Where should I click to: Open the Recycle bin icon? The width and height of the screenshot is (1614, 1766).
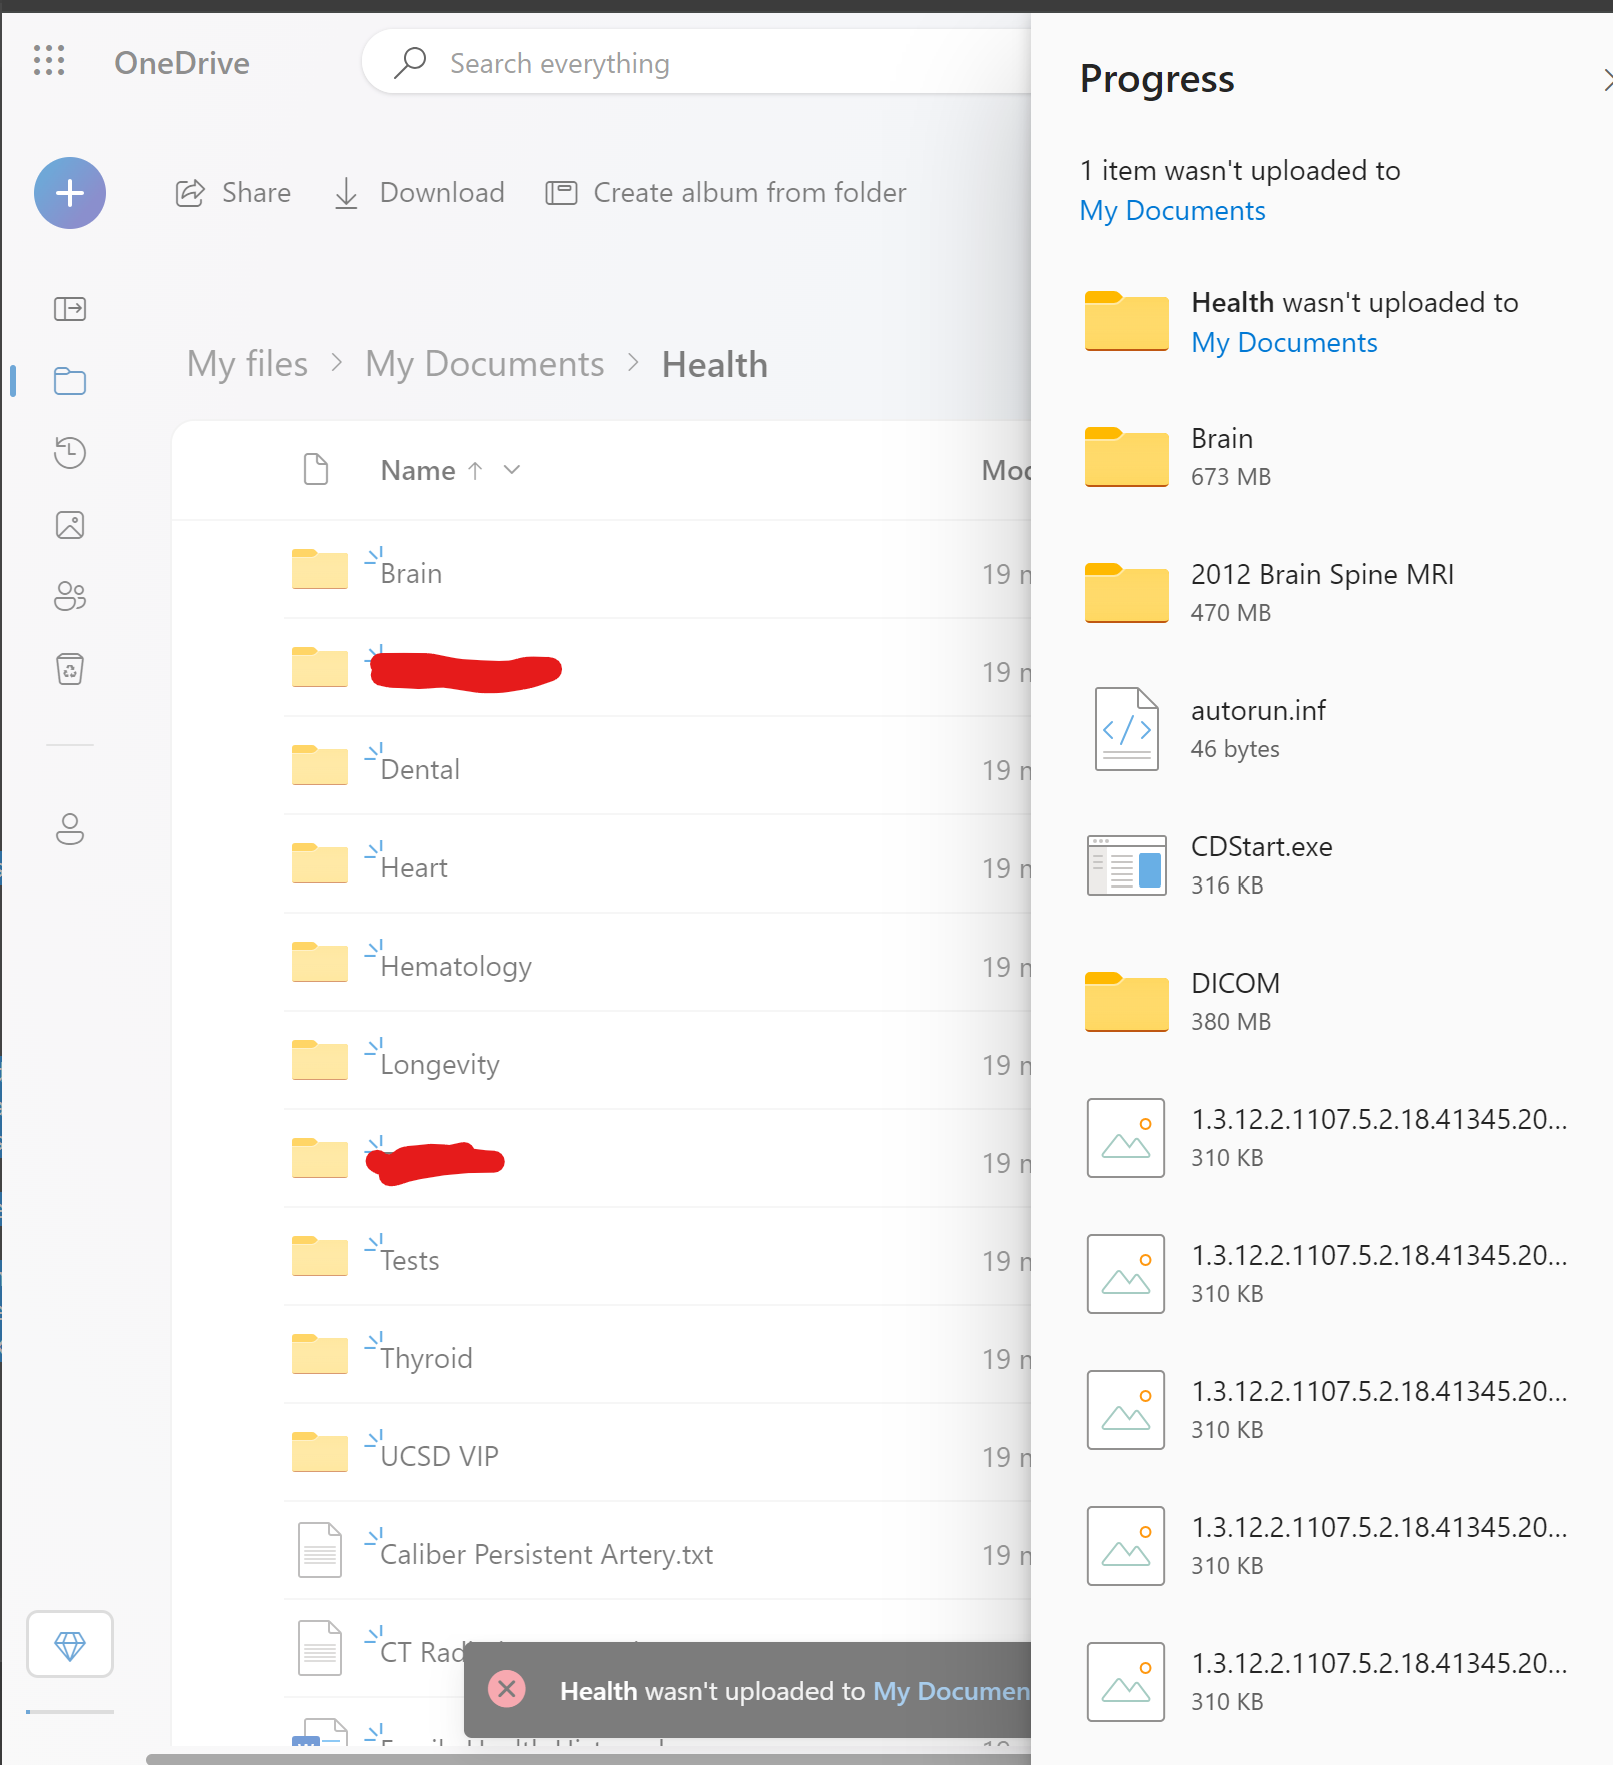[x=69, y=668]
